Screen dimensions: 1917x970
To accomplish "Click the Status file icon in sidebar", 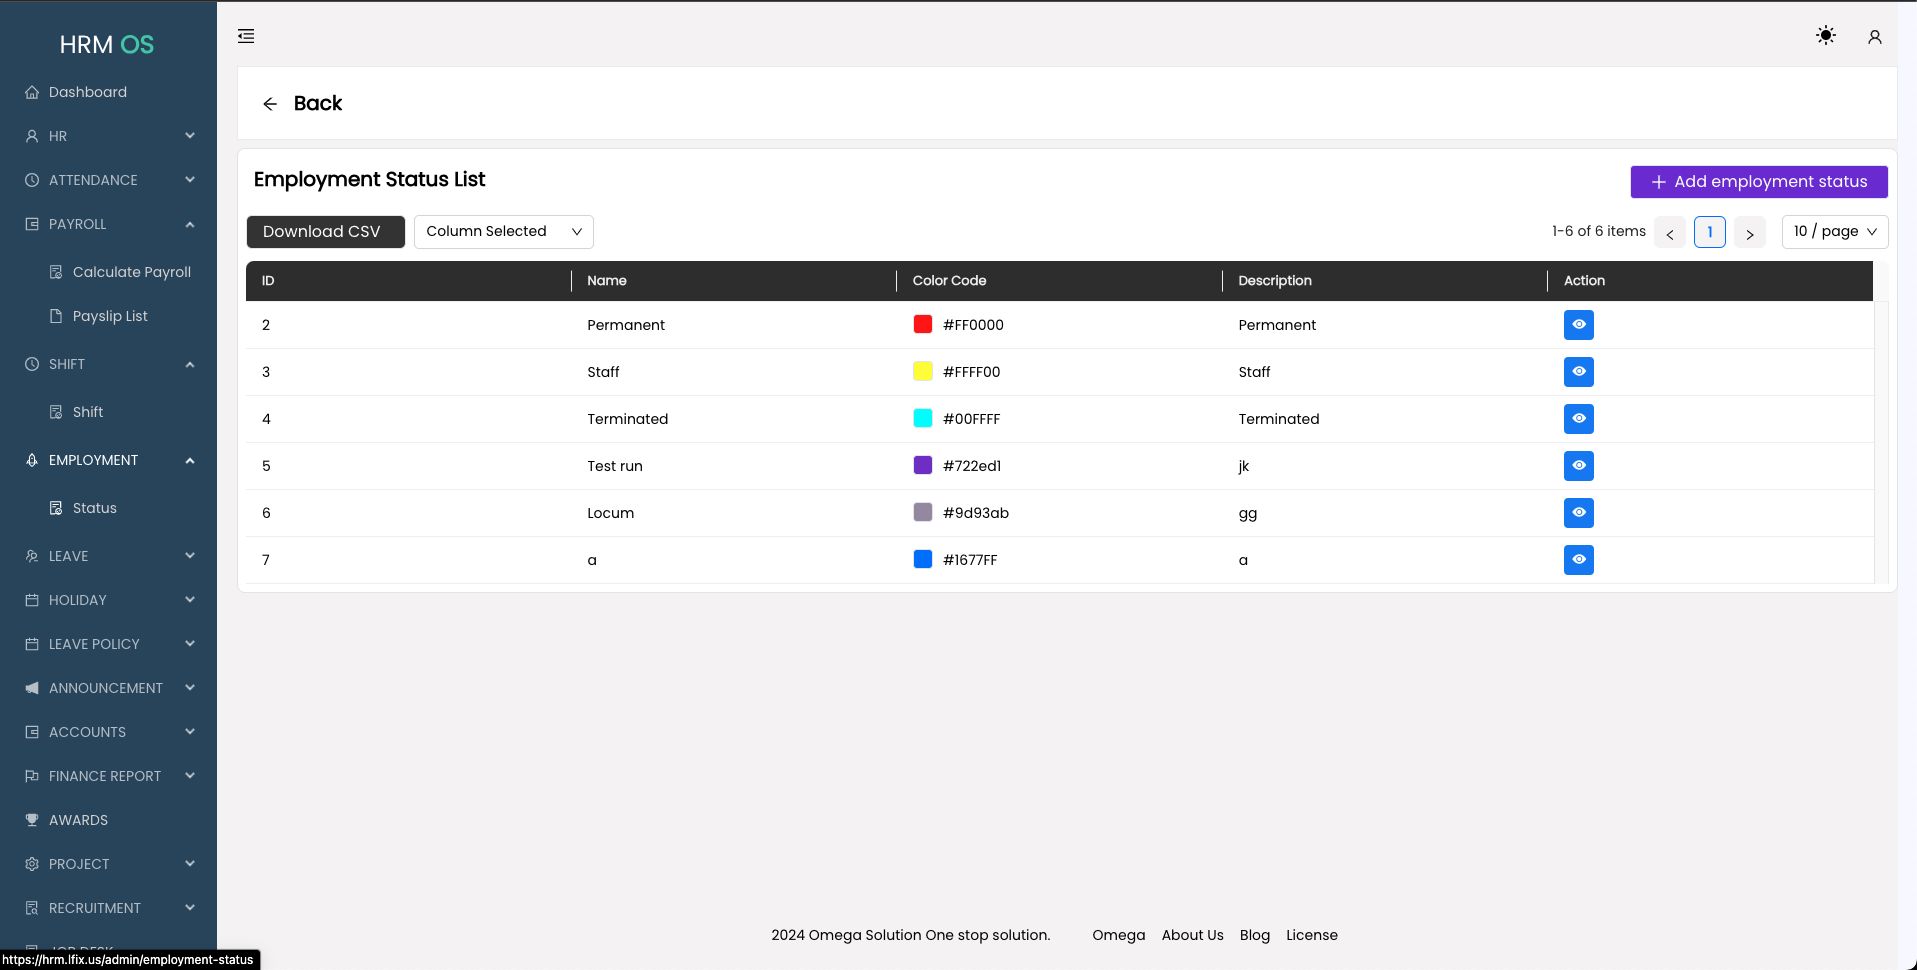I will (56, 508).
